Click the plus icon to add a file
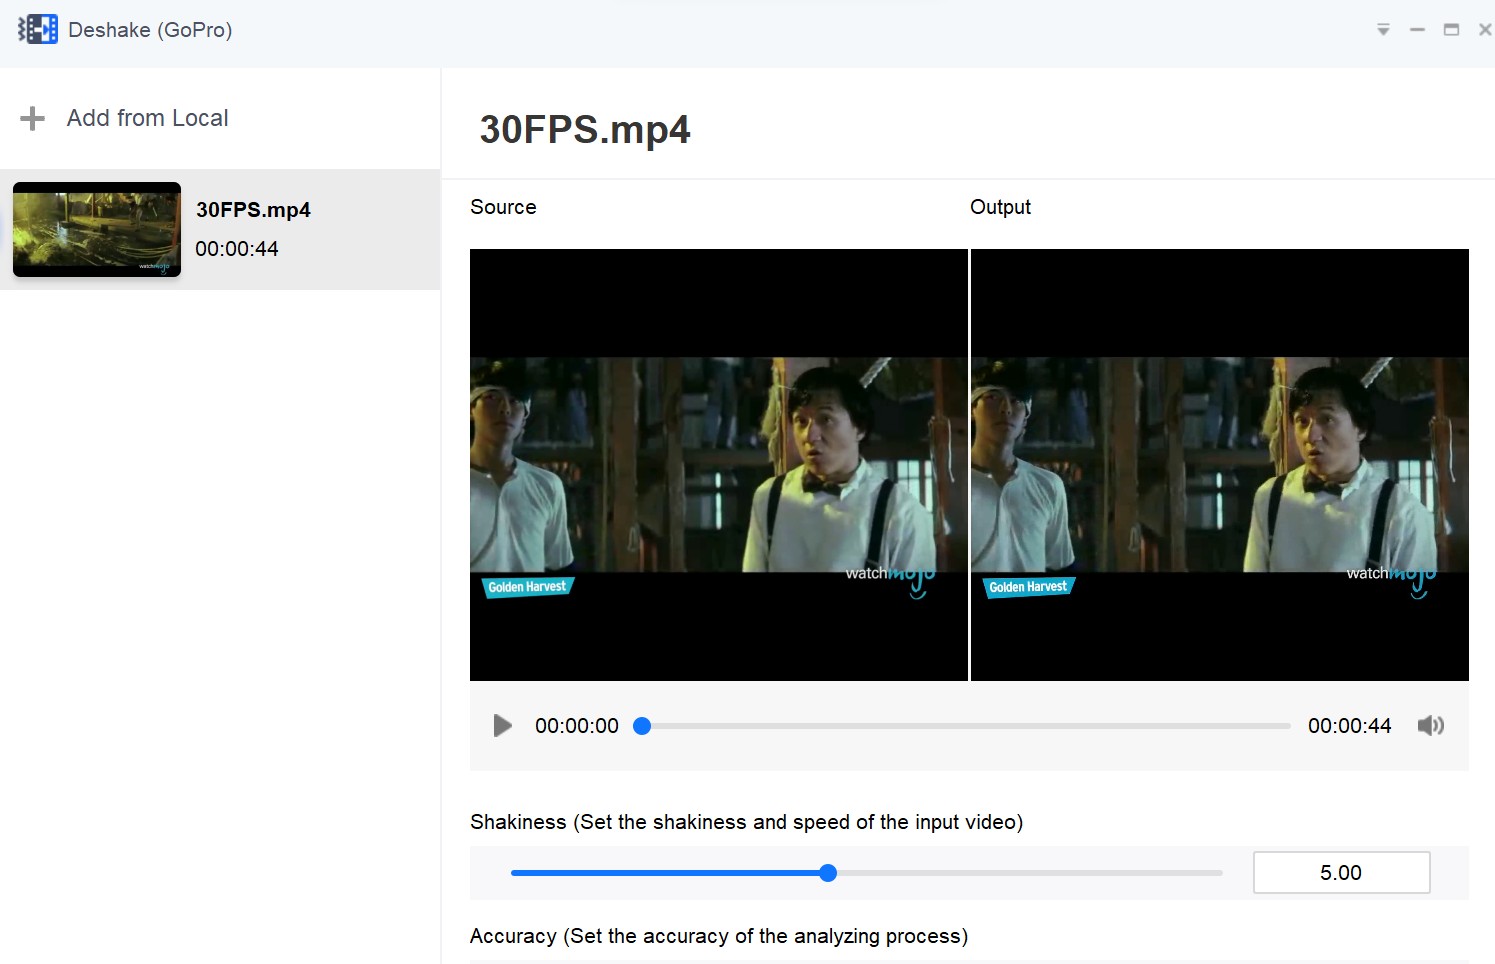Screen dimensions: 1495x964 (x=32, y=119)
